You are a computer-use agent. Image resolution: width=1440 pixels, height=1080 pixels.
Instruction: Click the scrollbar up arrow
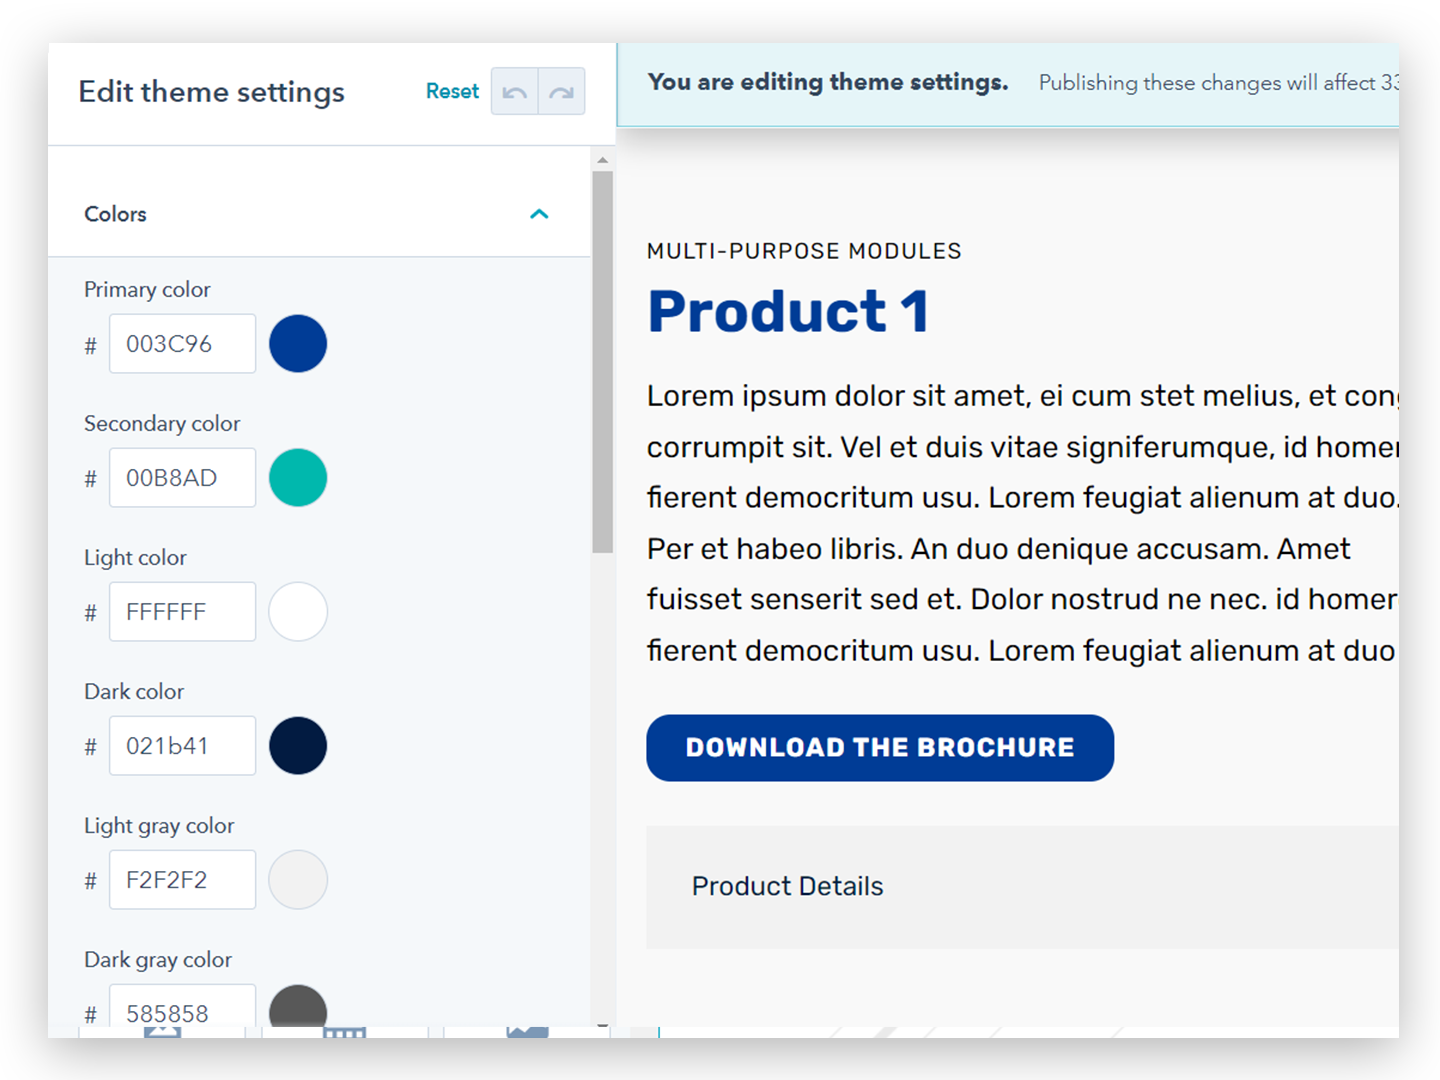pyautogui.click(x=602, y=160)
